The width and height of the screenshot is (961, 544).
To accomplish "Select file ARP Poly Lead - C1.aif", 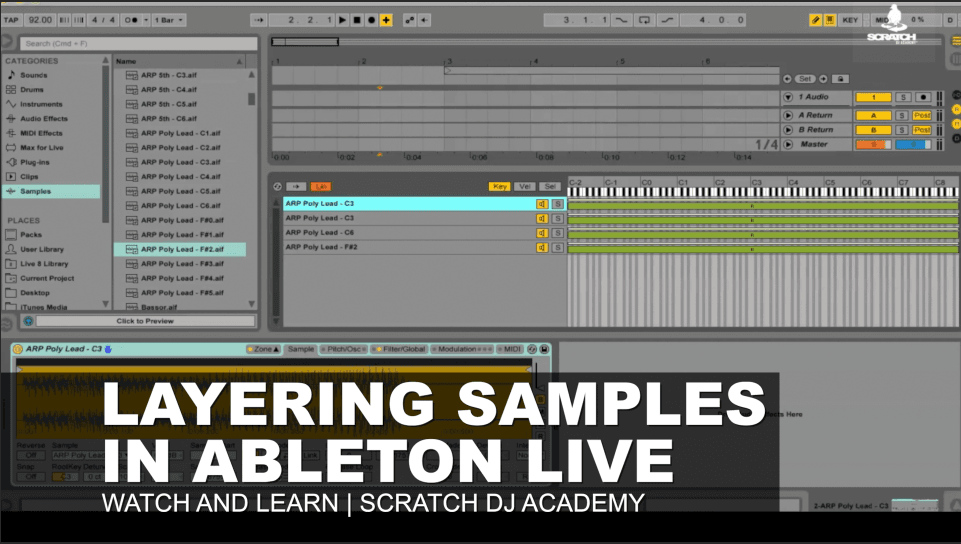I will pyautogui.click(x=180, y=133).
